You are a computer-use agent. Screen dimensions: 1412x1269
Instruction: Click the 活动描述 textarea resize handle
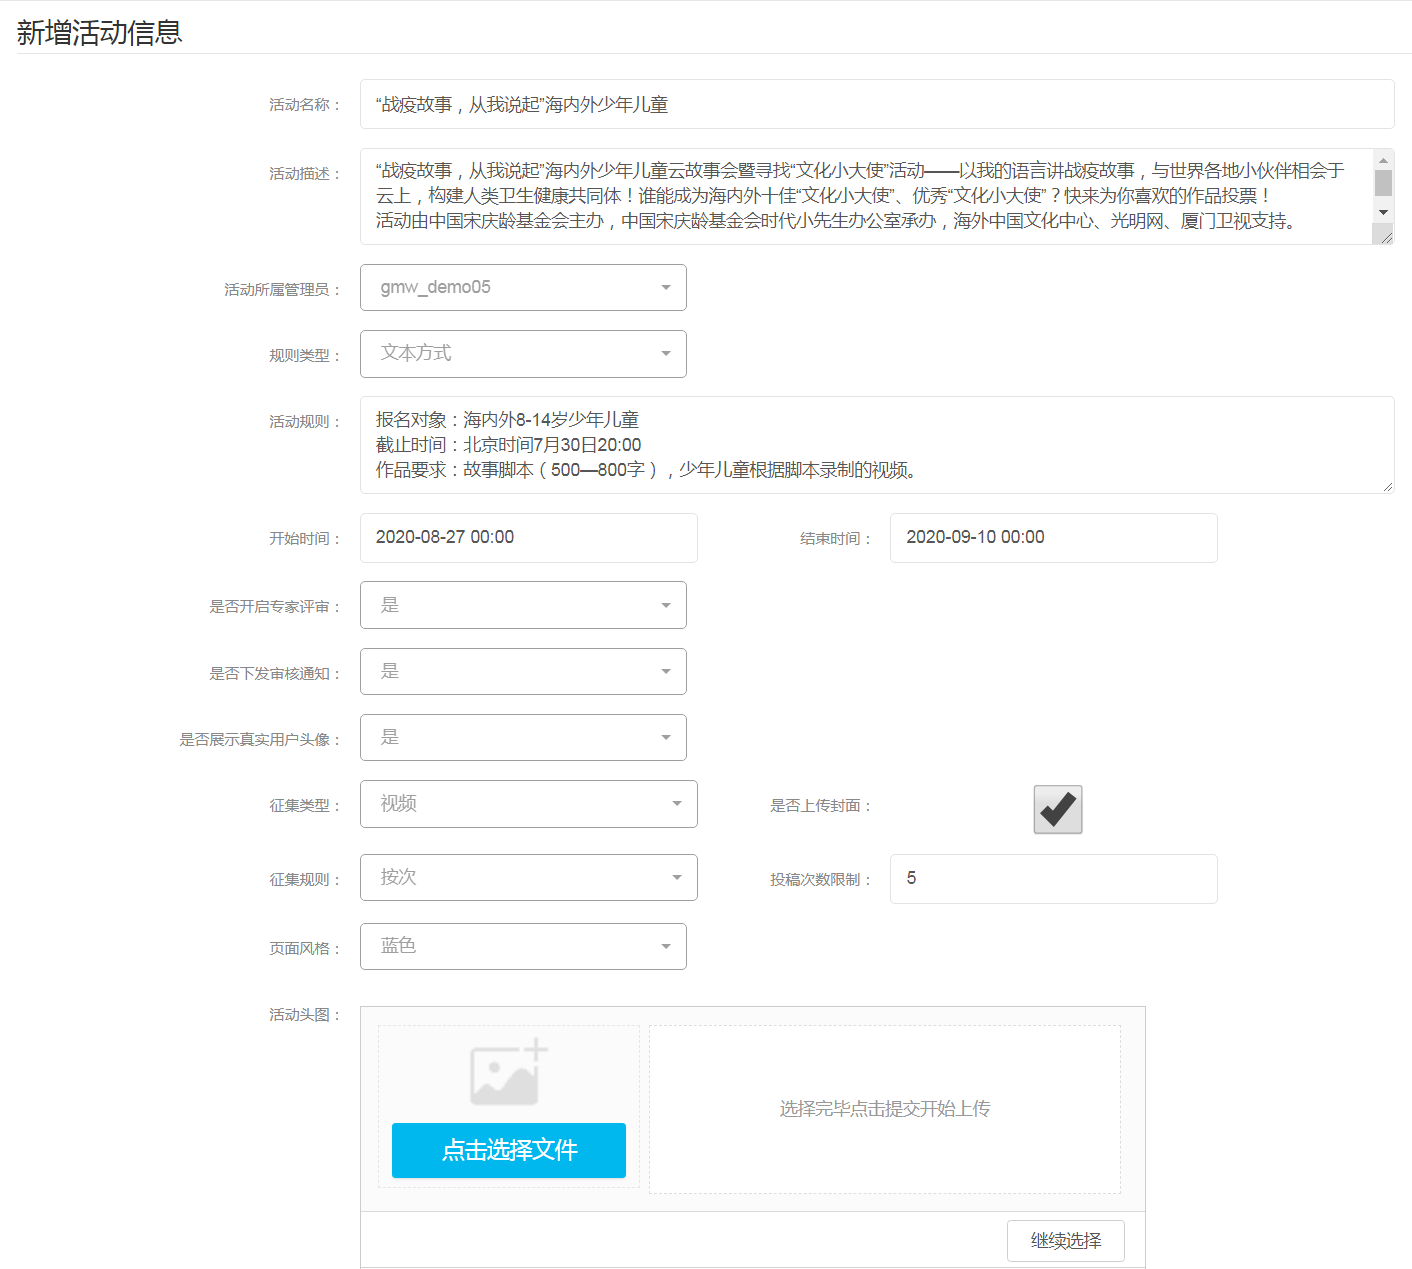tap(1384, 235)
